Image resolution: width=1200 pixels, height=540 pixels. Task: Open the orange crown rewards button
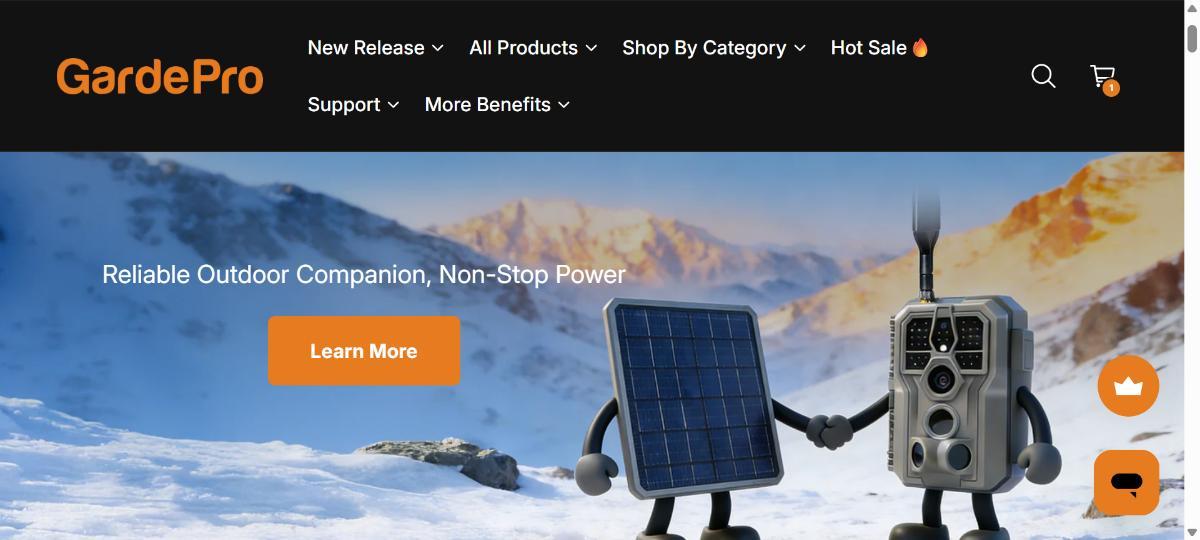(x=1128, y=386)
